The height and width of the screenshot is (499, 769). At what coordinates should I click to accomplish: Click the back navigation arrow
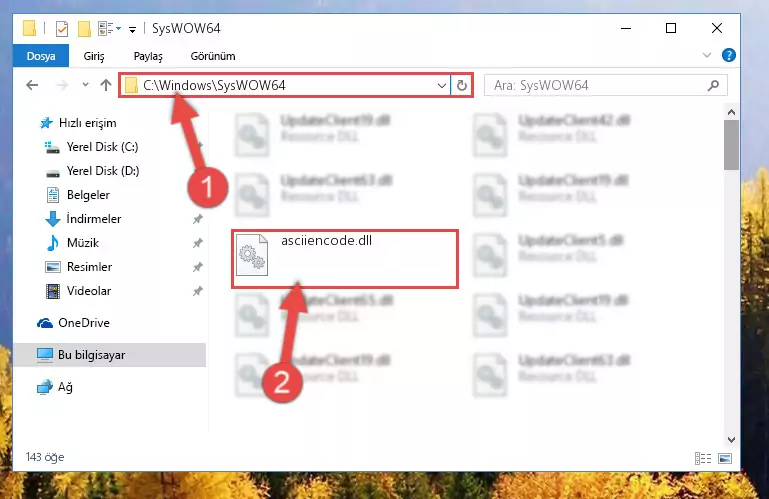(x=32, y=85)
